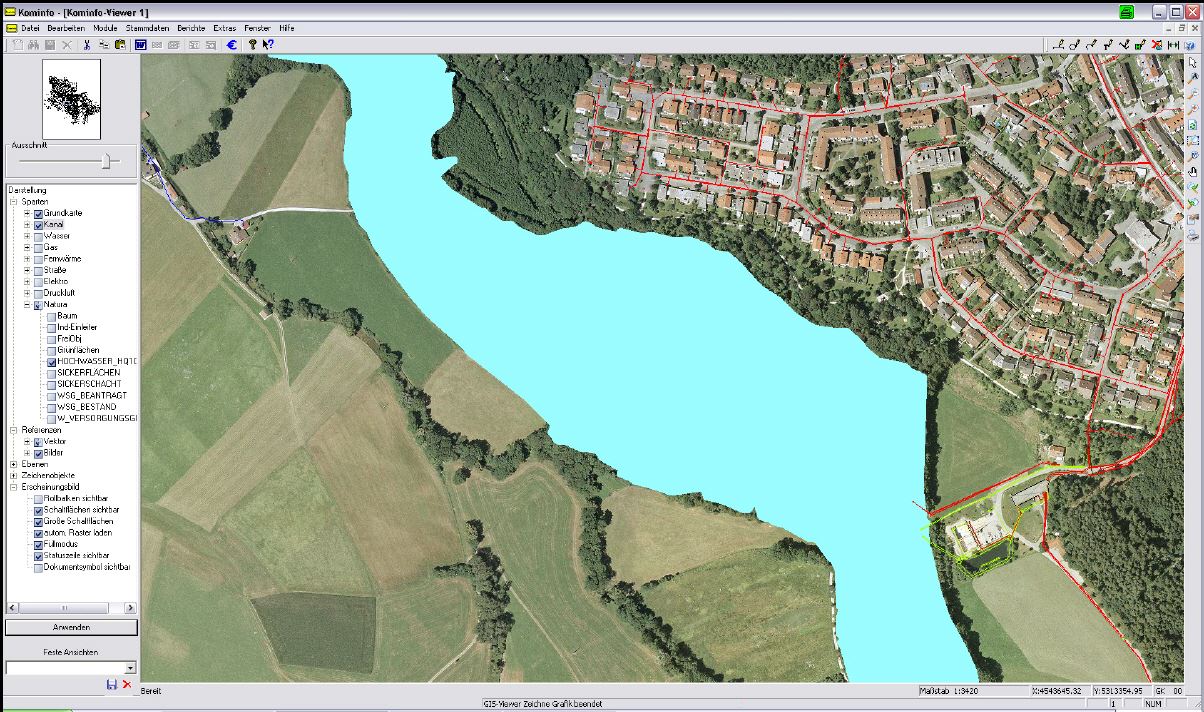Expand the Ebenen tree node

(x=14, y=464)
